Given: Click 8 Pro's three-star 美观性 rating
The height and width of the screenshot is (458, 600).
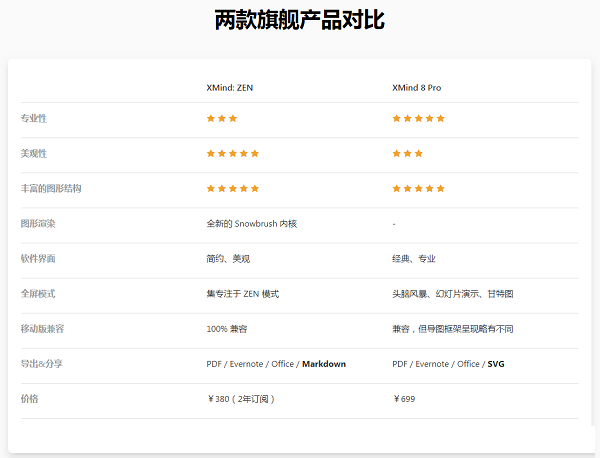Looking at the screenshot, I should [x=408, y=153].
